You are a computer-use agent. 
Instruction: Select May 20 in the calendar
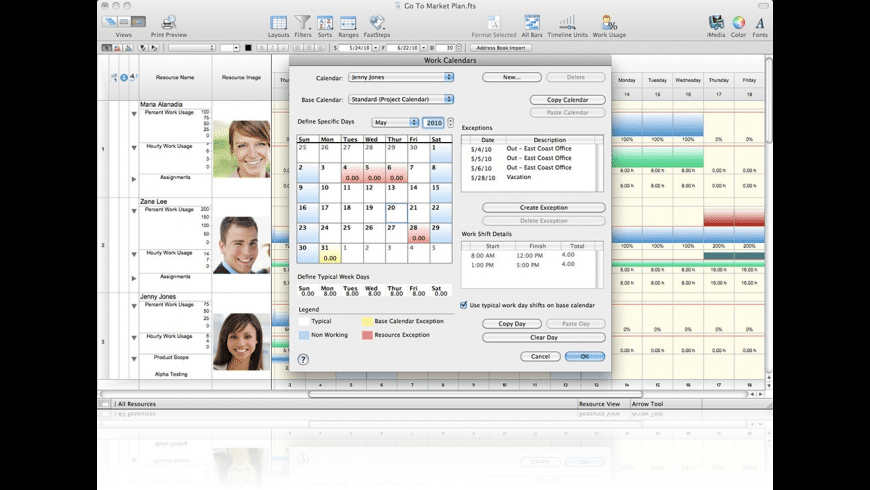click(x=396, y=213)
